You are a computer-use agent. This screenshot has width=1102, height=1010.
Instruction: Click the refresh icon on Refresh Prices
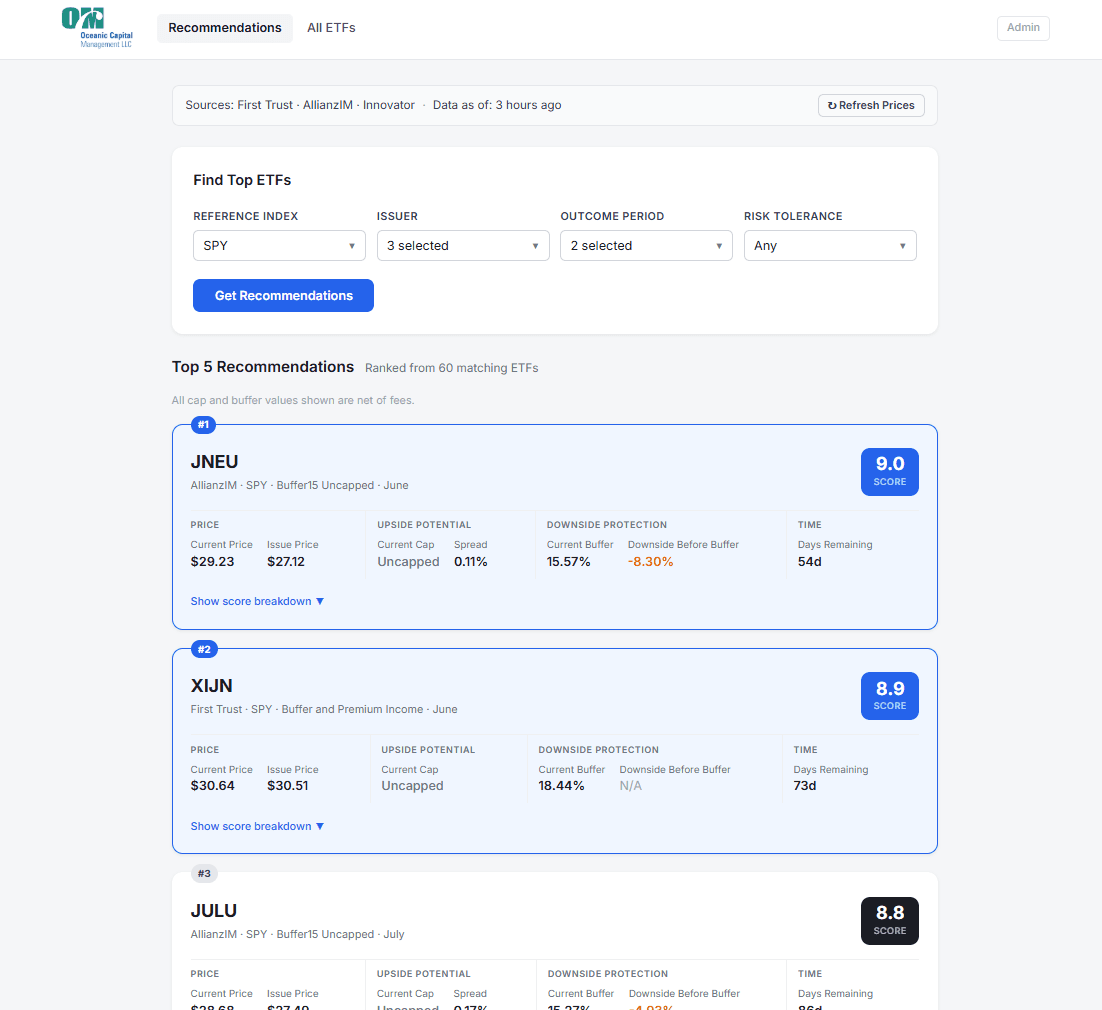(834, 105)
